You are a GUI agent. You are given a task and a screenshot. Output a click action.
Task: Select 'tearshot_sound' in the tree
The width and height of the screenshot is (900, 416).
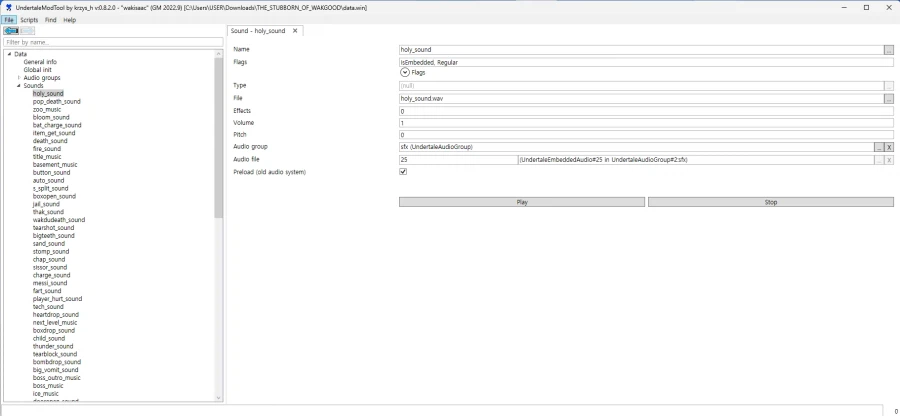pos(53,228)
